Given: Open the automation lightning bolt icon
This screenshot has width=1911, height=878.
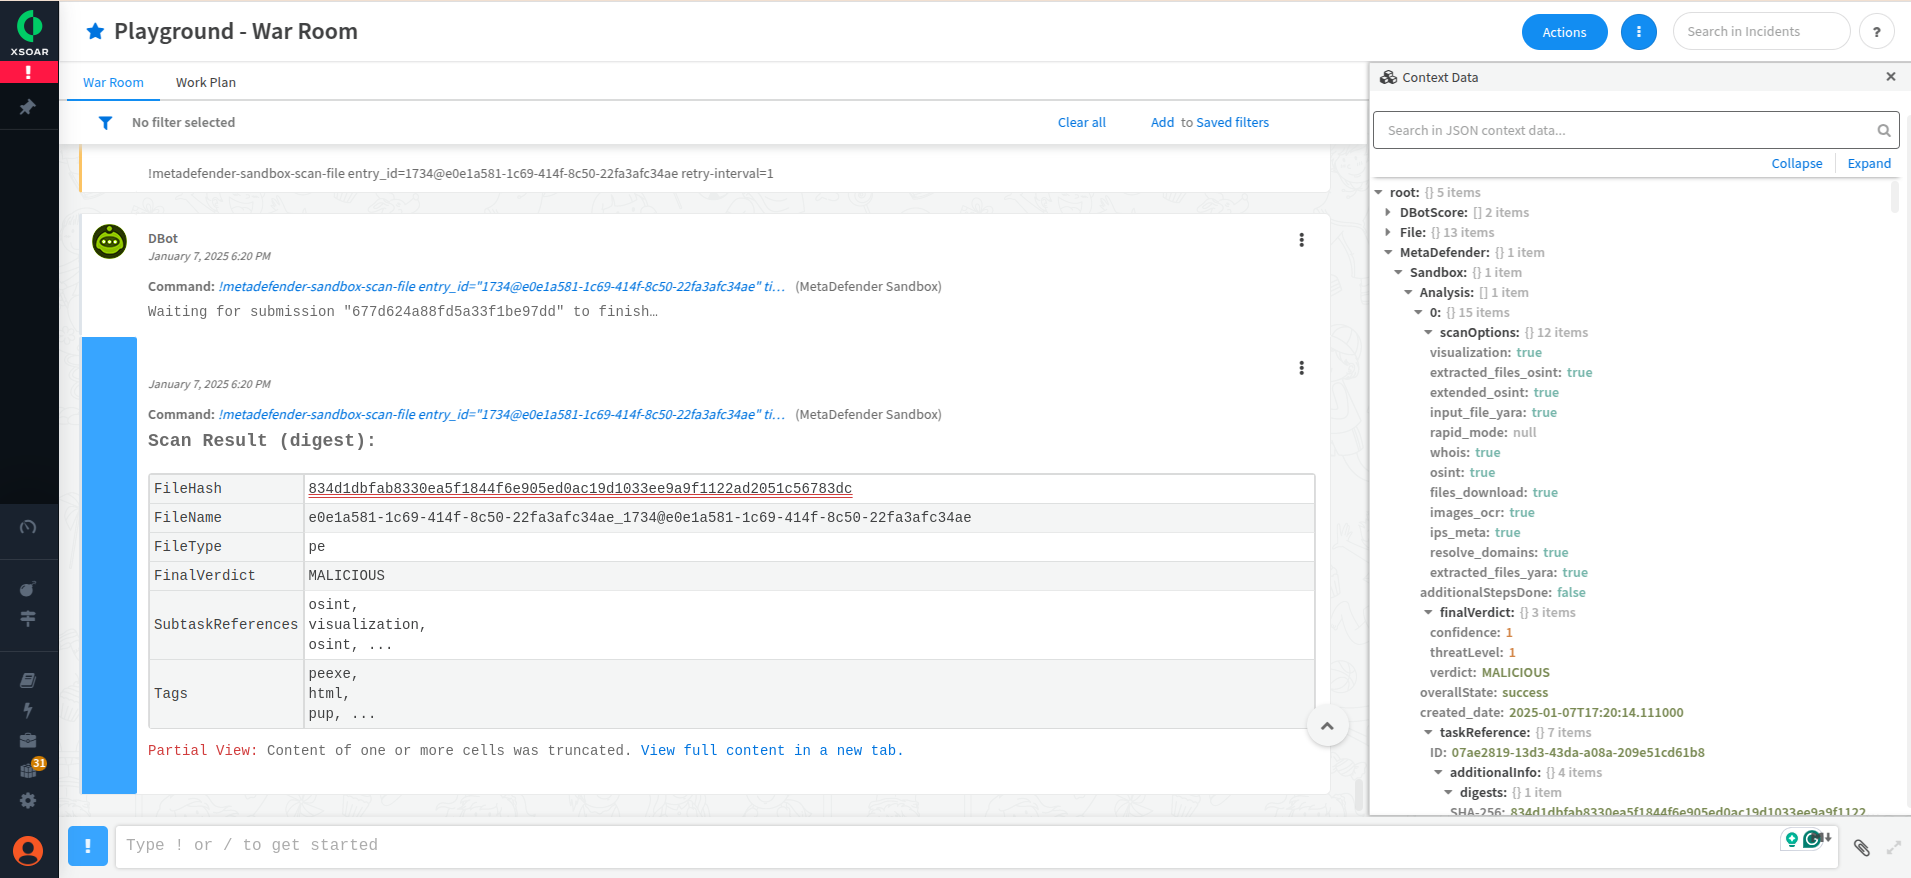Looking at the screenshot, I should pyautogui.click(x=28, y=710).
